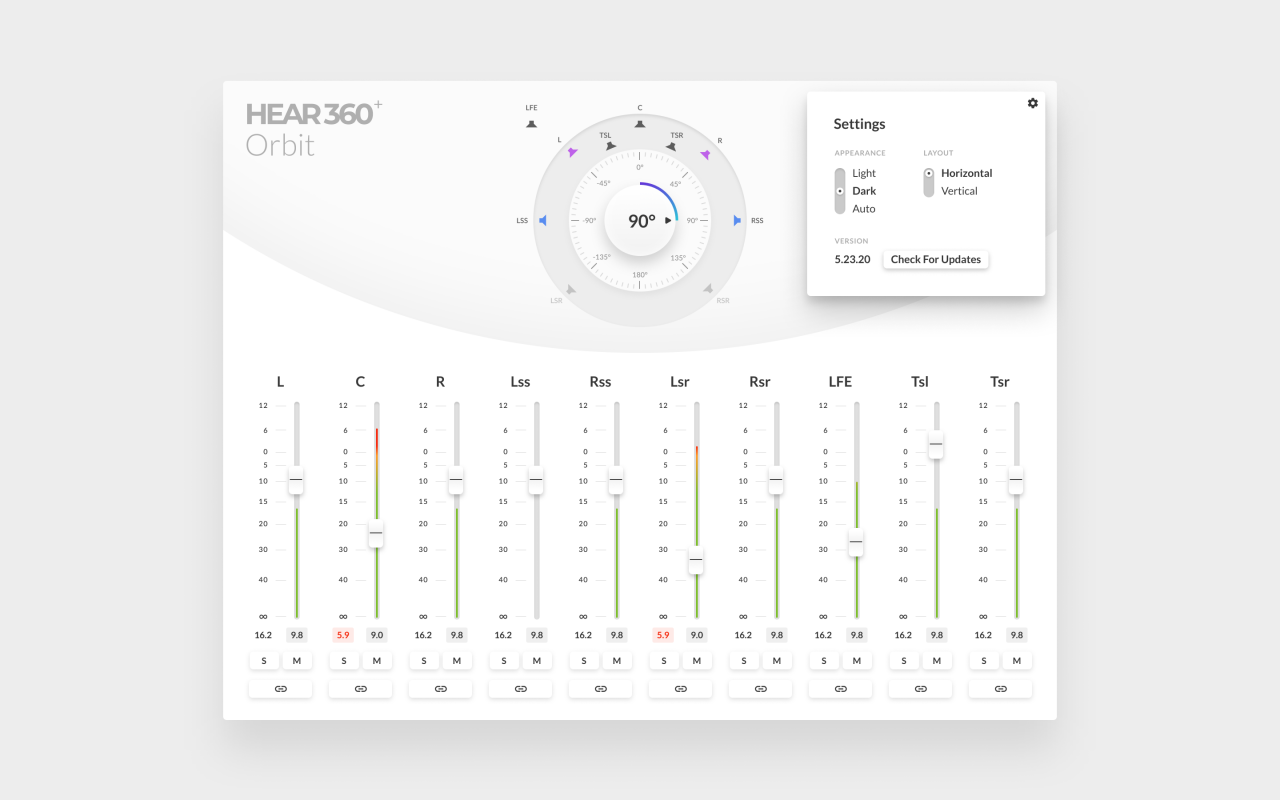
Task: Select the RSS speaker icon
Action: 738,220
